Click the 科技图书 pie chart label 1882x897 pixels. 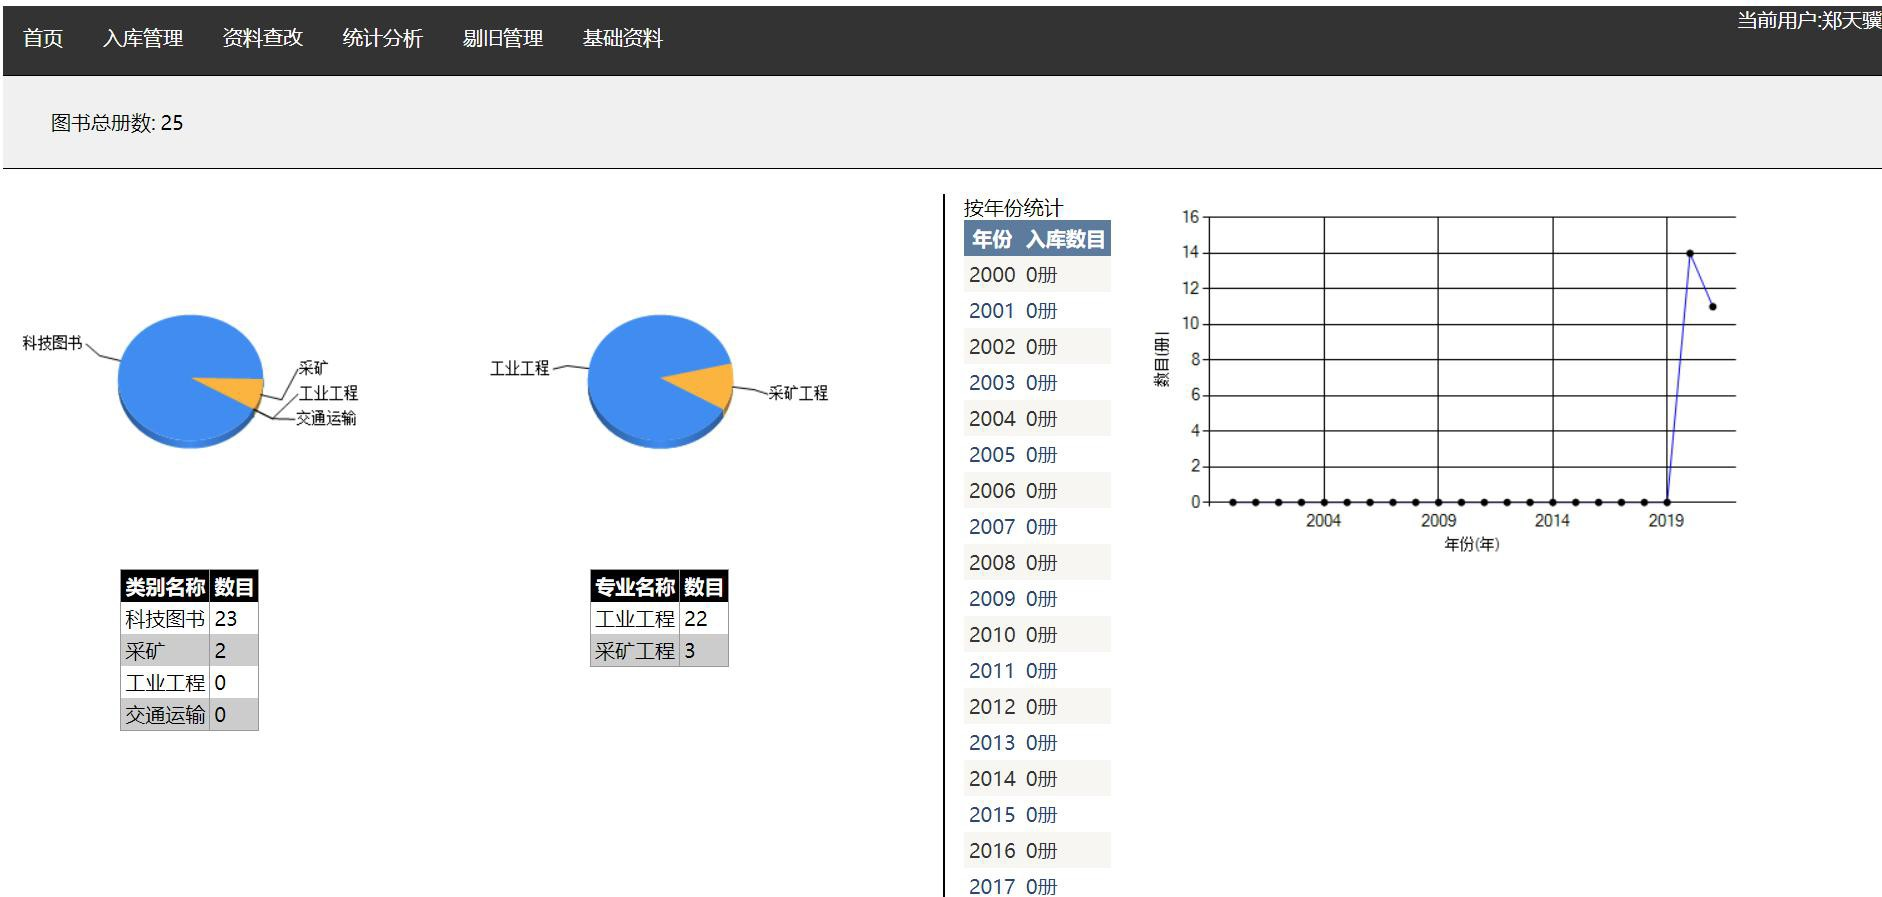pos(52,343)
